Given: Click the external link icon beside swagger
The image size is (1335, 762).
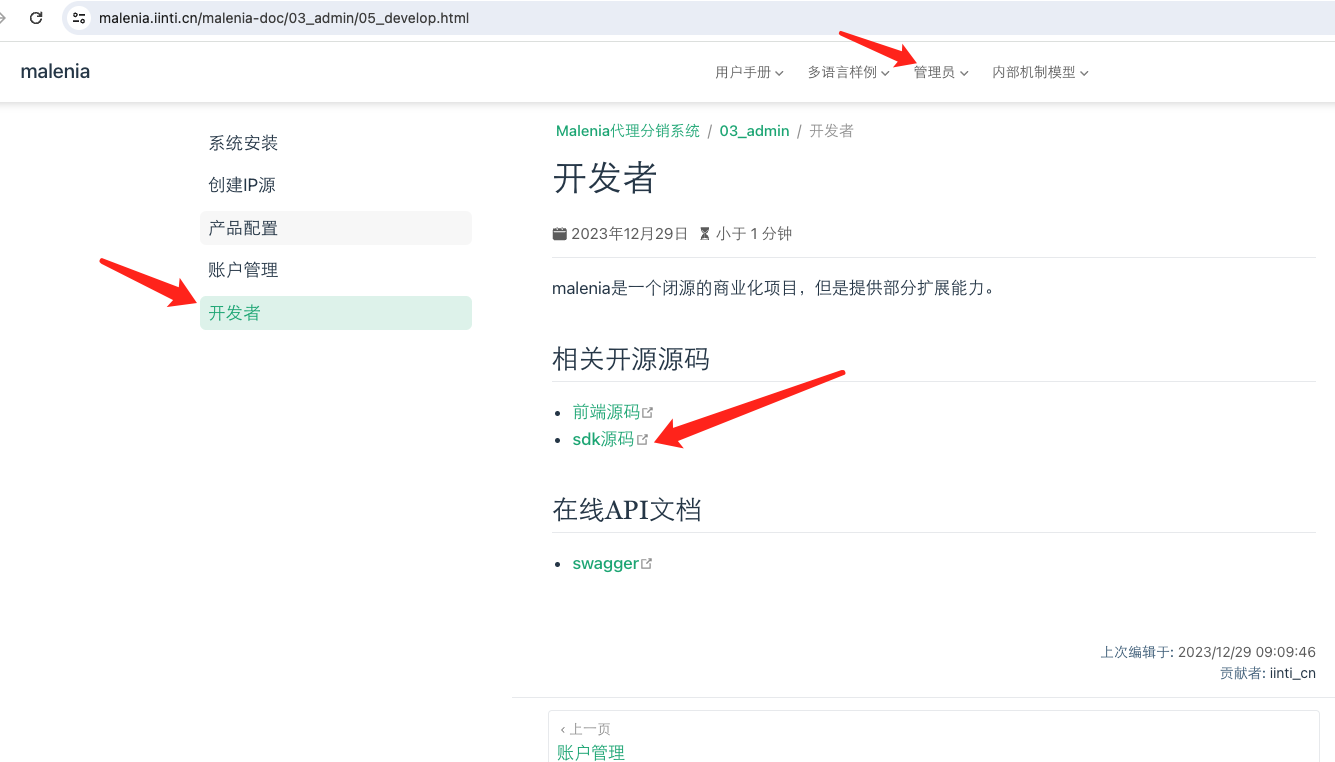Looking at the screenshot, I should (646, 563).
